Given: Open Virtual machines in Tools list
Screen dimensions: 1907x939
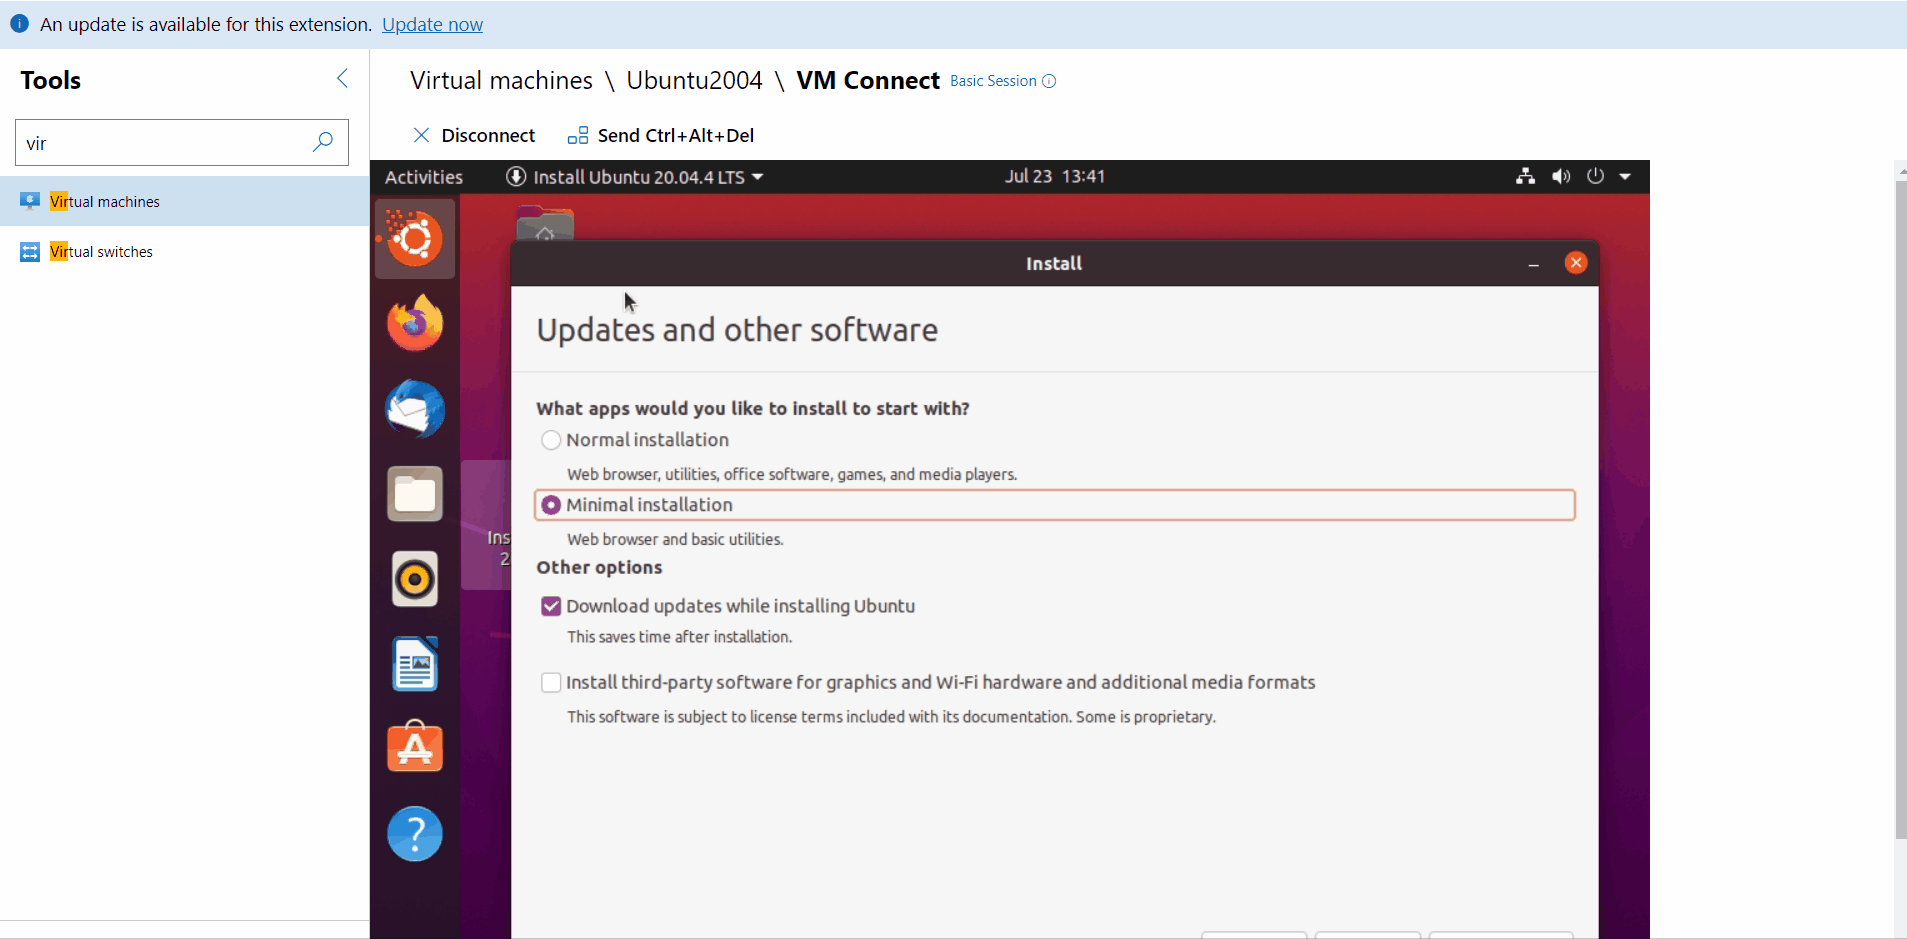Looking at the screenshot, I should click(184, 201).
